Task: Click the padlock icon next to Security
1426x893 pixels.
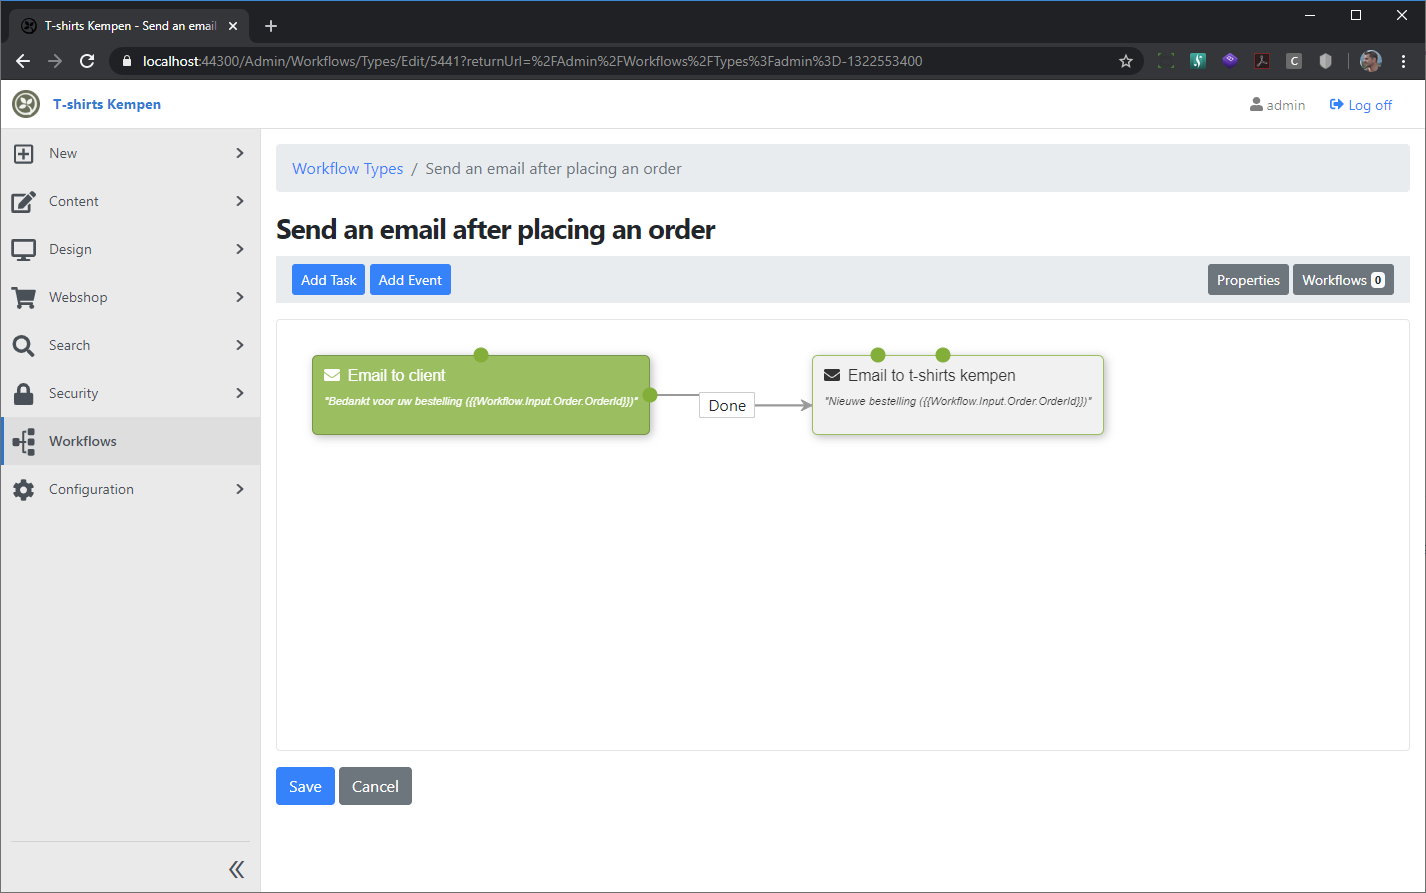Action: pyautogui.click(x=23, y=393)
